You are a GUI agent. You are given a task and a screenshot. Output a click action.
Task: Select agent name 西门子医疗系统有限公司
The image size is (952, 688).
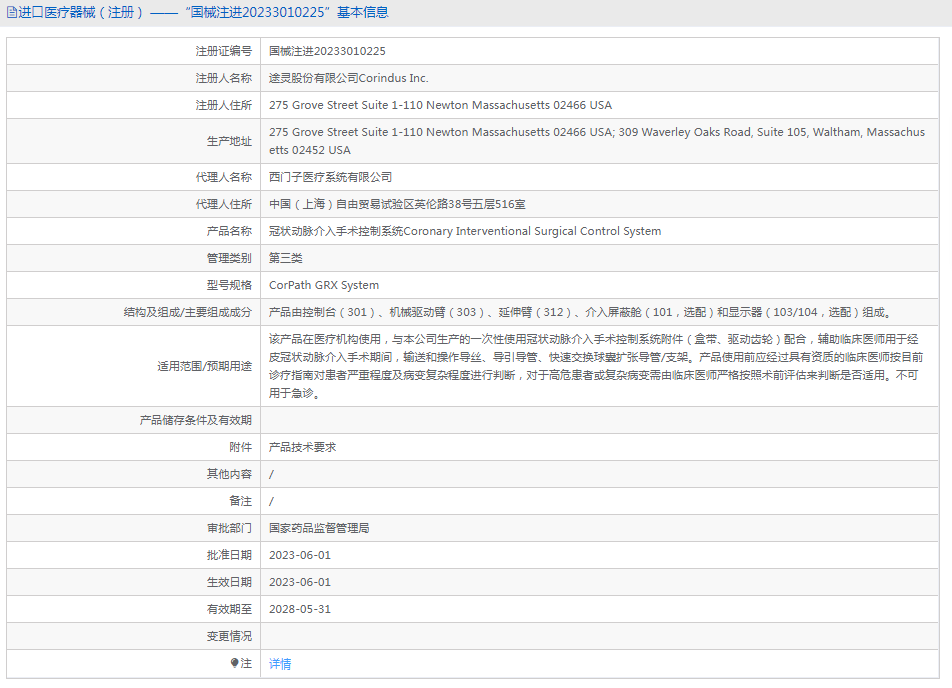330,177
